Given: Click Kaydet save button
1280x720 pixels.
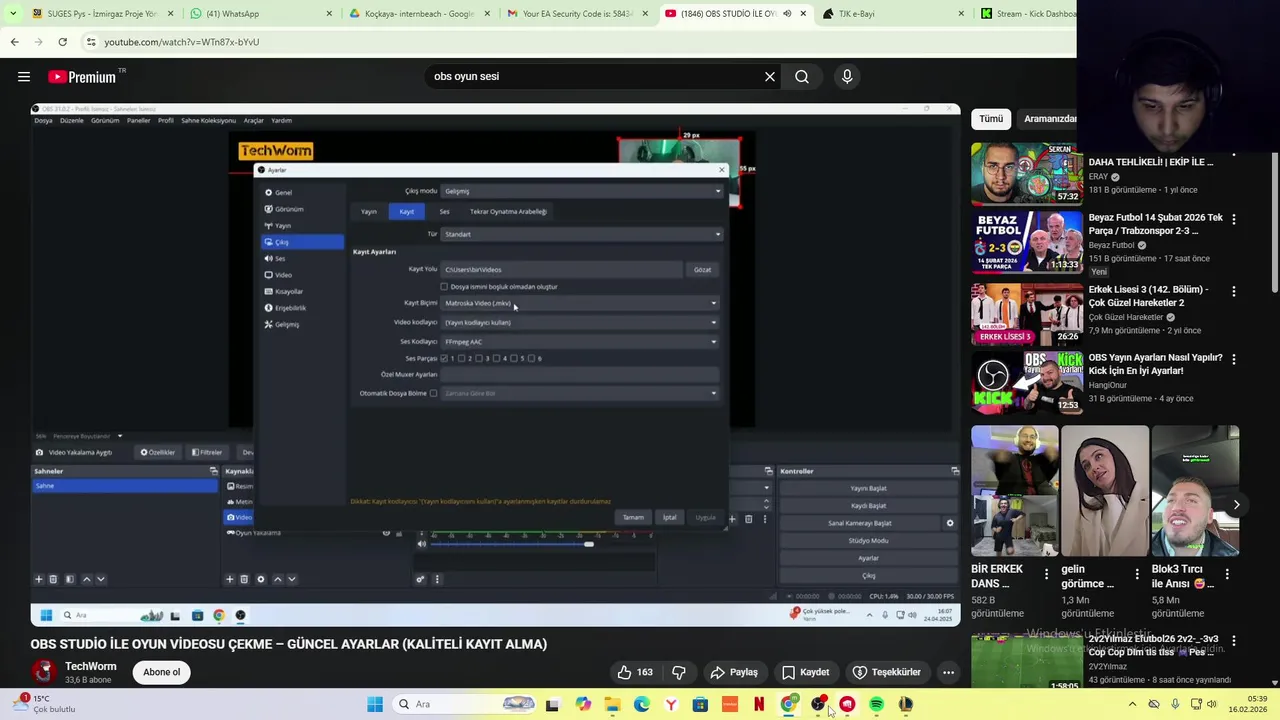Looking at the screenshot, I should tap(805, 672).
